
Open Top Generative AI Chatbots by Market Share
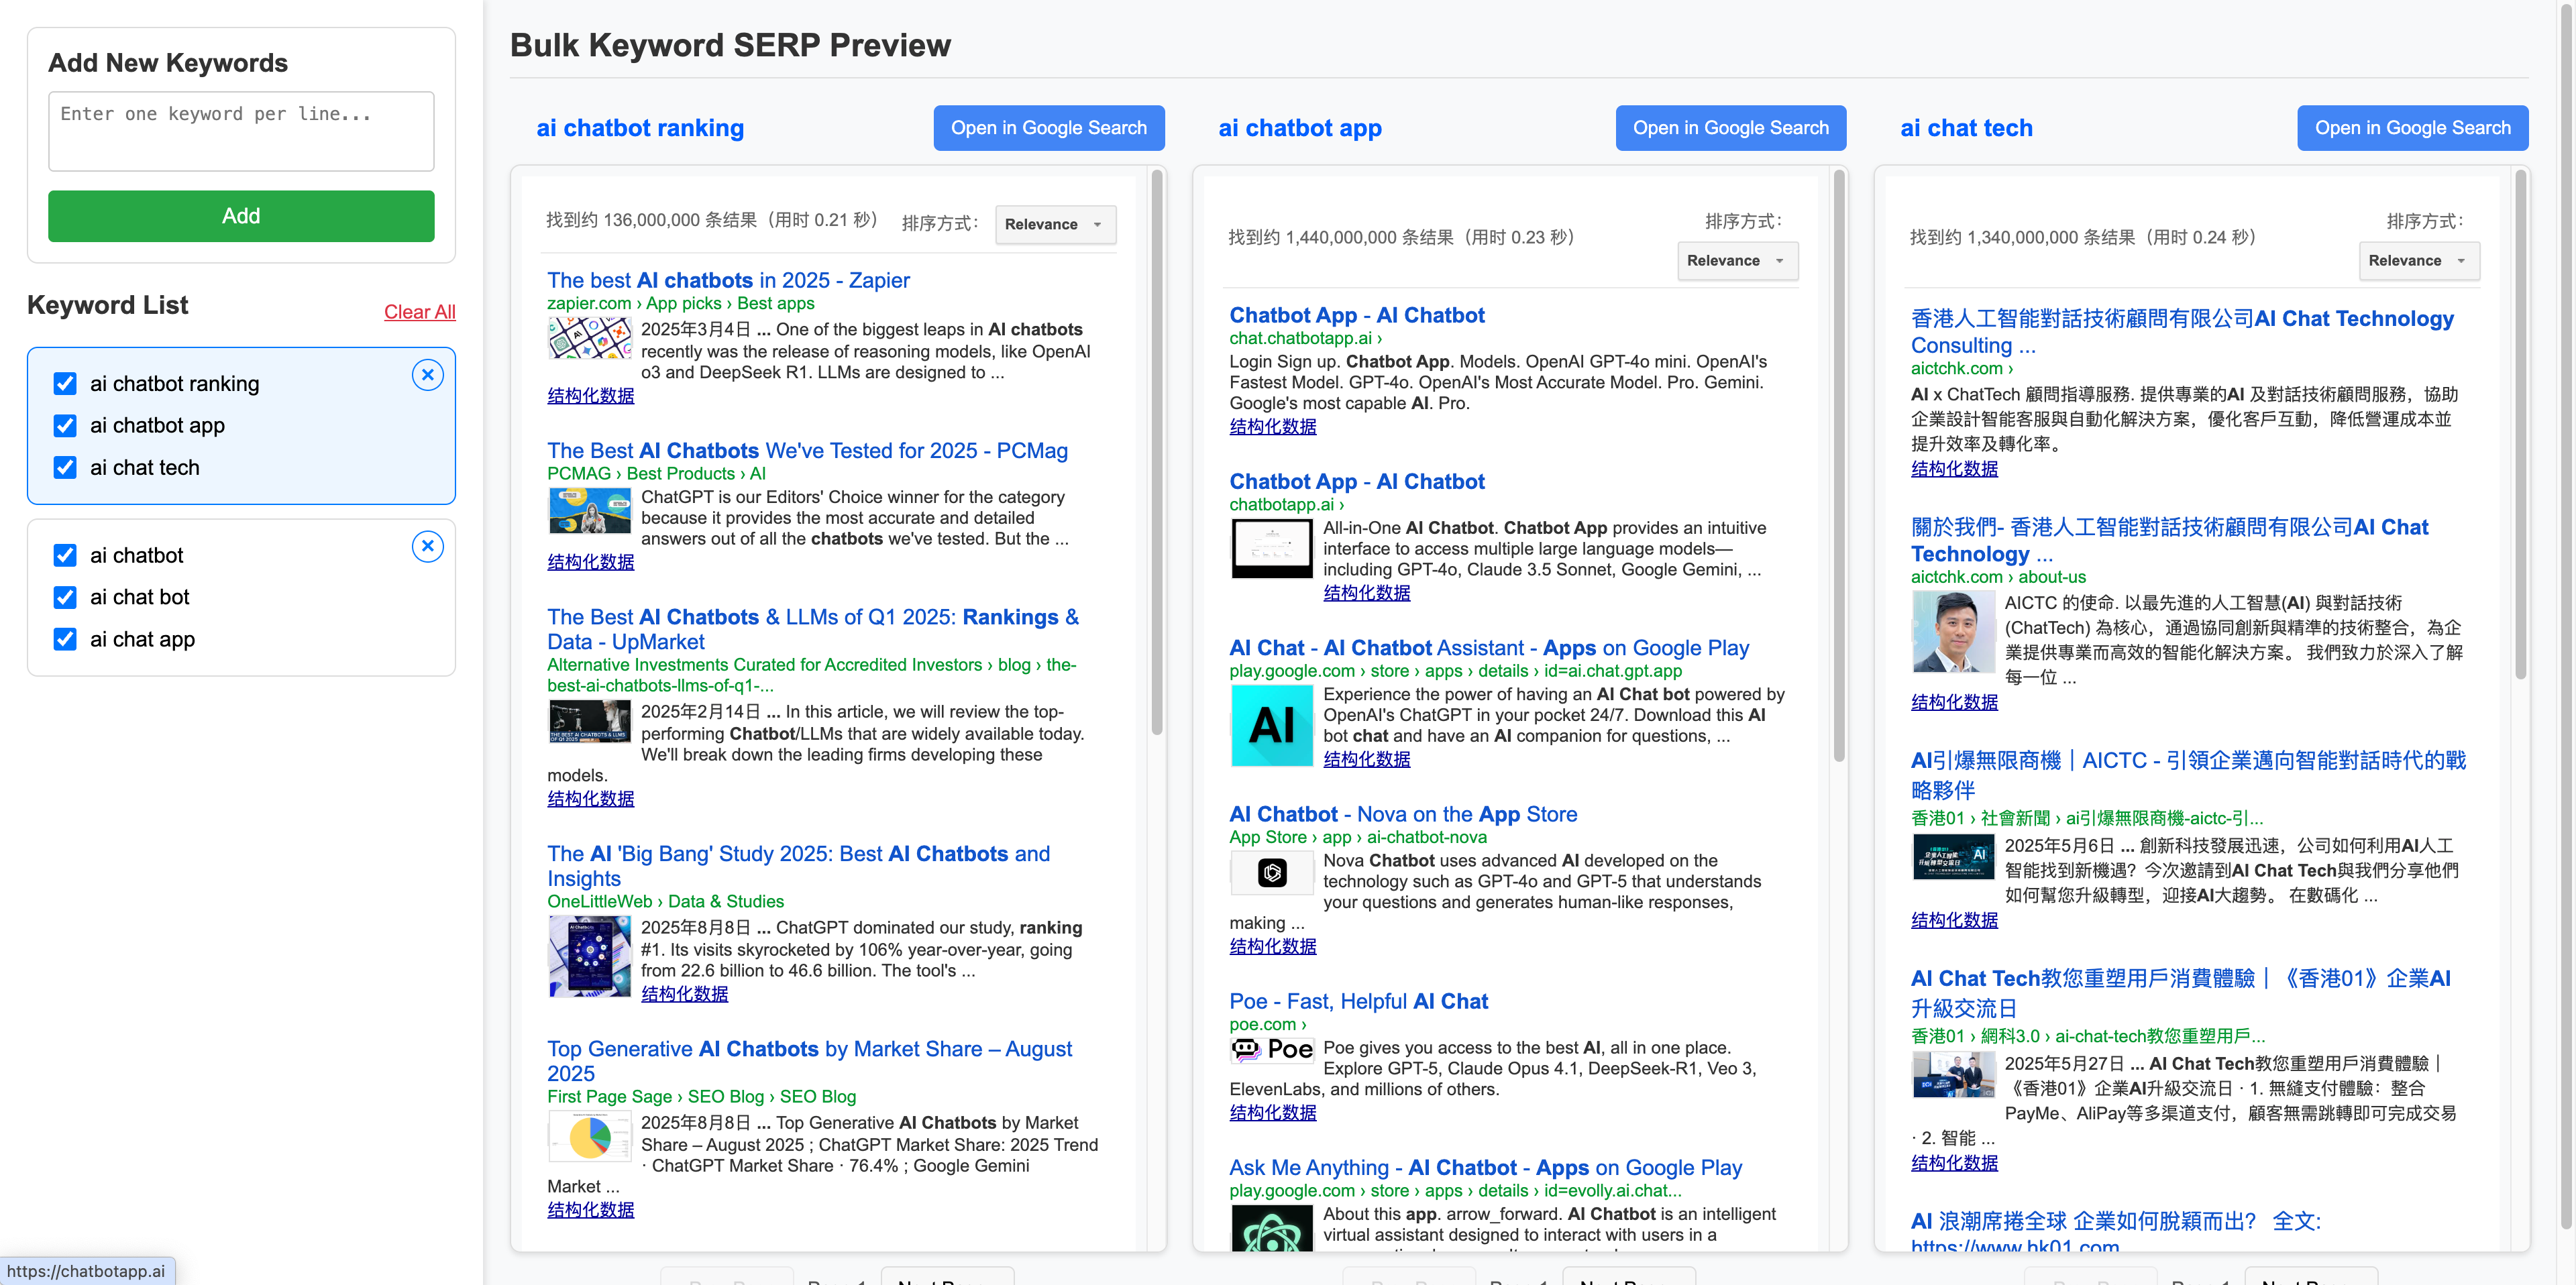[809, 1060]
